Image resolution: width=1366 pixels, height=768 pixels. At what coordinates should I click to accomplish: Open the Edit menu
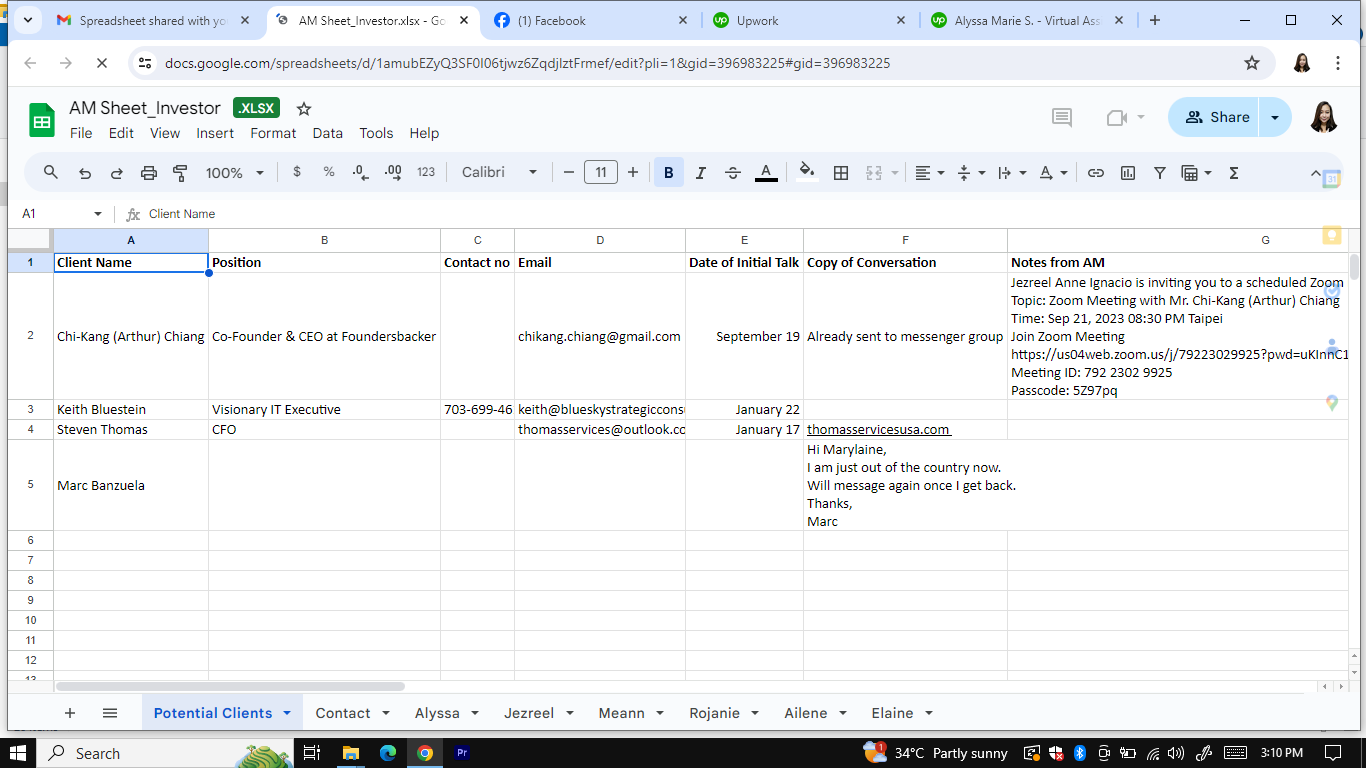tap(121, 133)
